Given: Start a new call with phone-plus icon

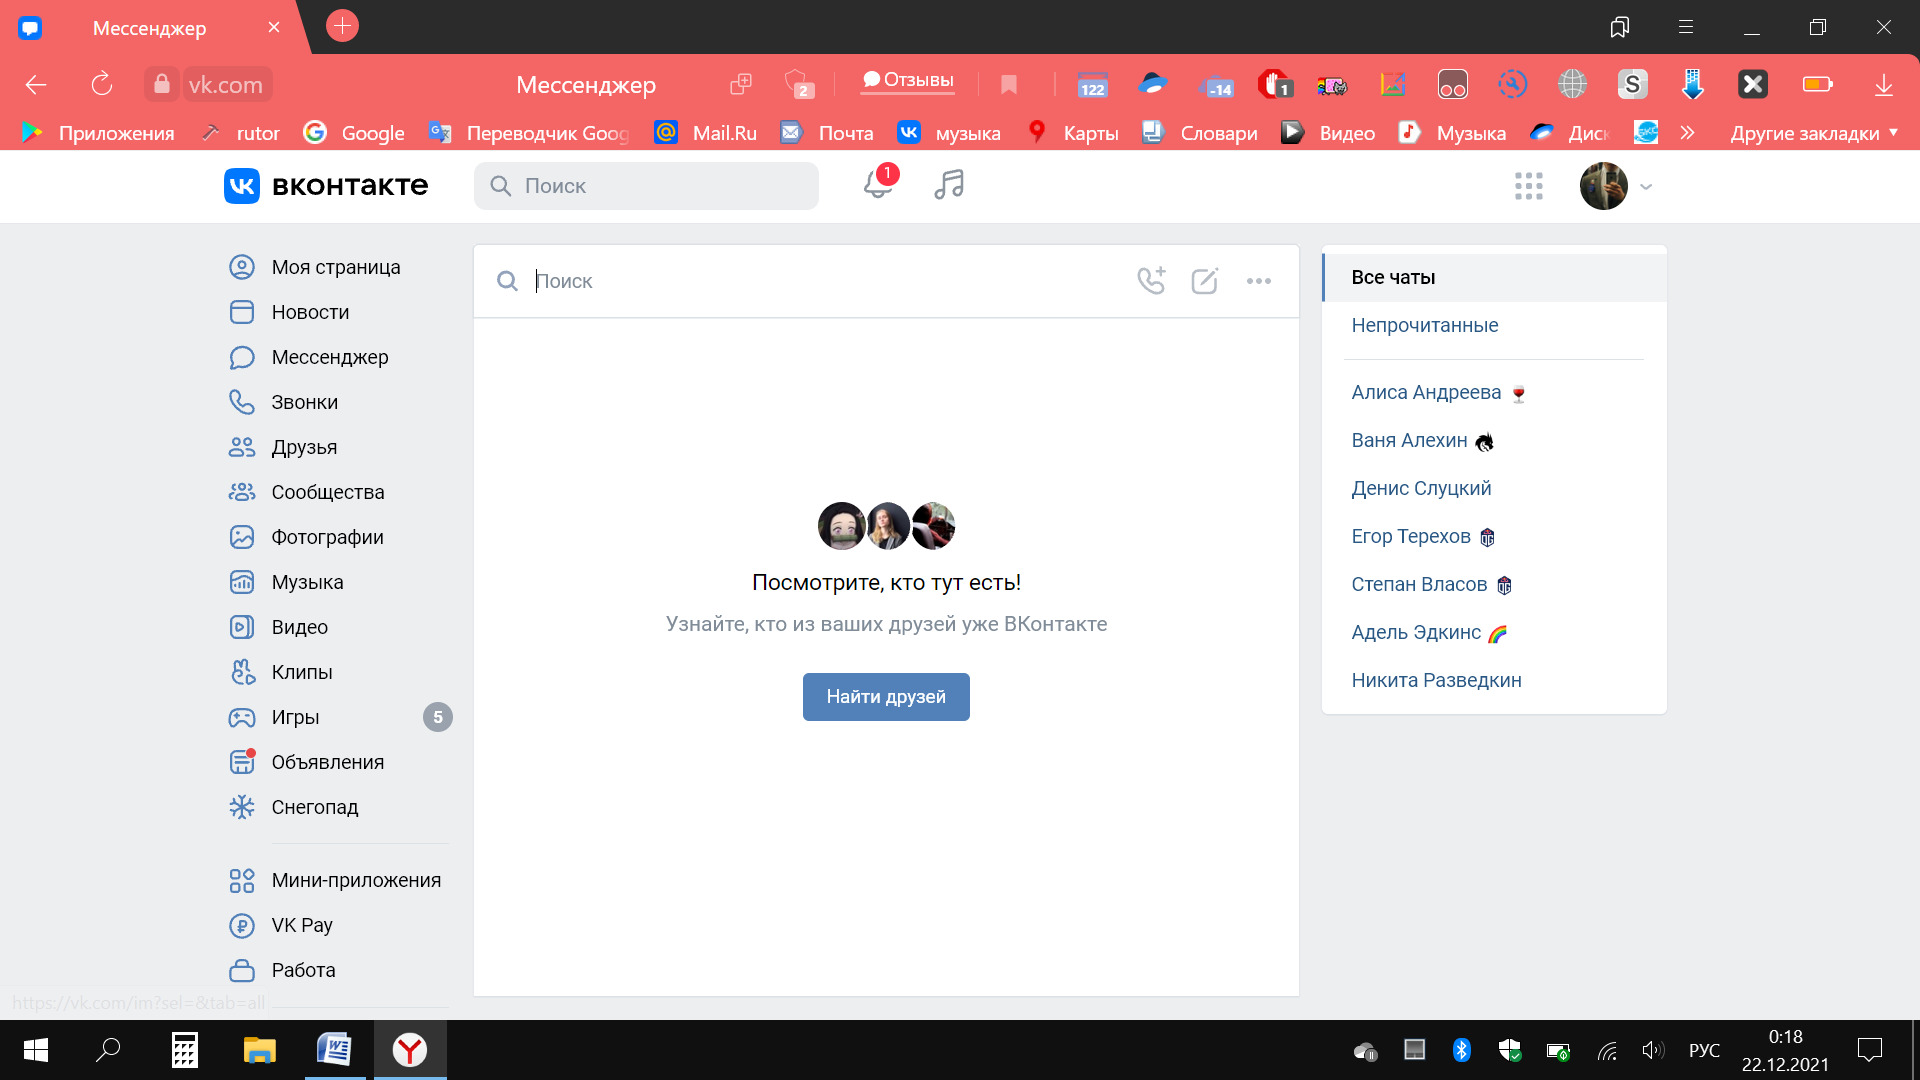Looking at the screenshot, I should pyautogui.click(x=1151, y=281).
